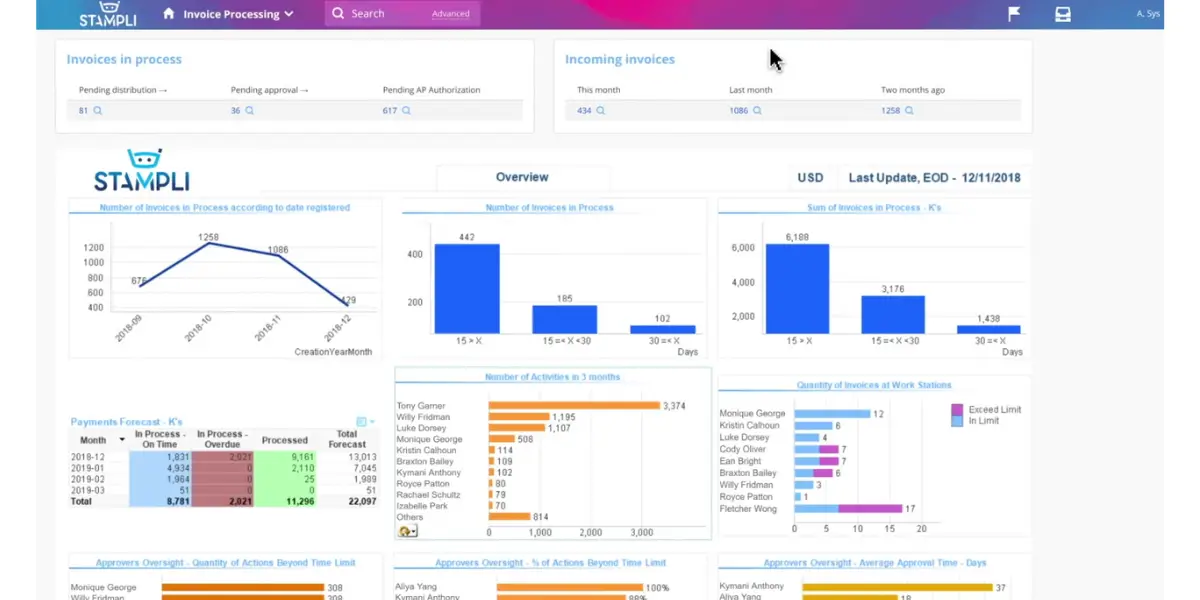Click the home icon beside Invoice Processing
The width and height of the screenshot is (1200, 600).
[x=168, y=14]
